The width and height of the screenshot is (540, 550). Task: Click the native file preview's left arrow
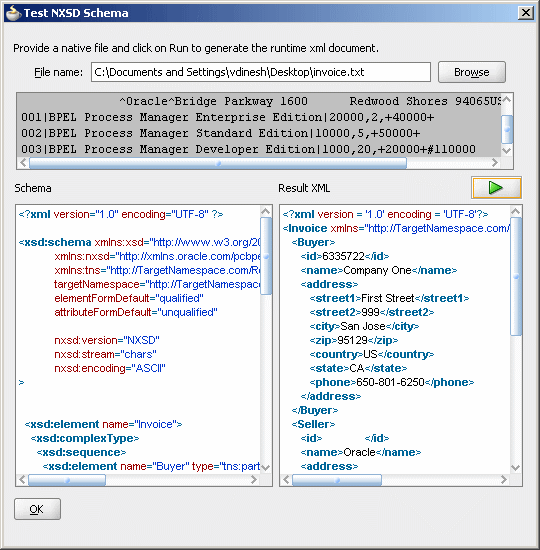[23, 162]
